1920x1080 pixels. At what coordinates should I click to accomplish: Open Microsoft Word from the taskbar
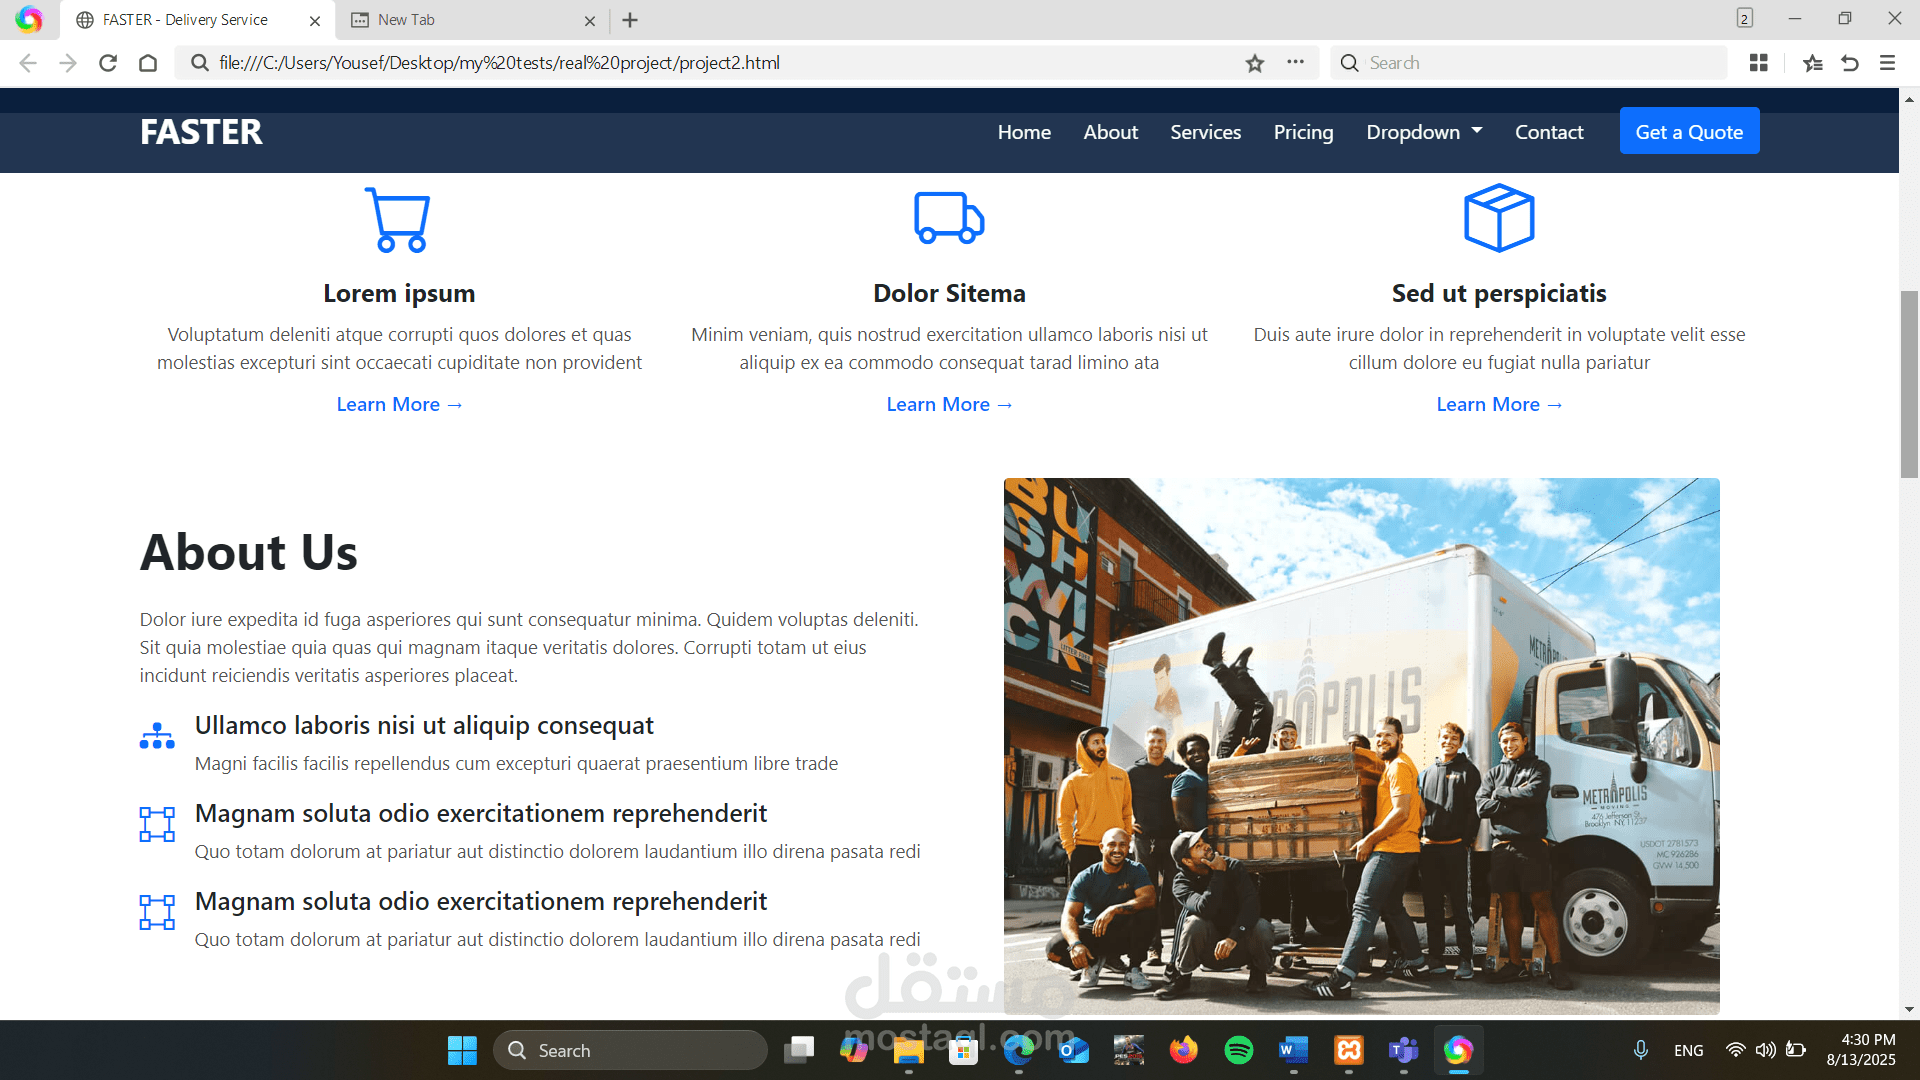pyautogui.click(x=1293, y=1050)
